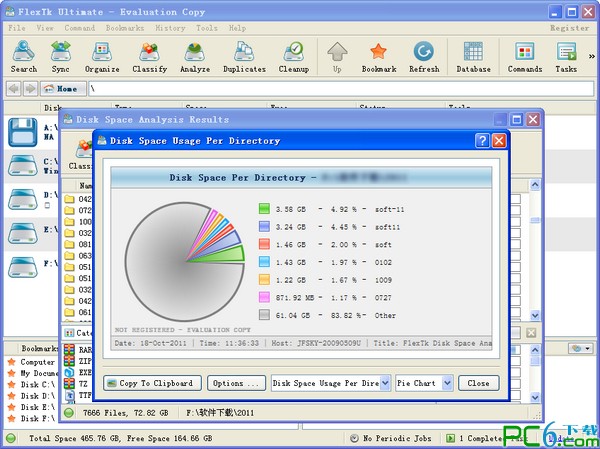The height and width of the screenshot is (449, 600).
Task: Click the Sync toolbar icon
Action: pyautogui.click(x=60, y=57)
